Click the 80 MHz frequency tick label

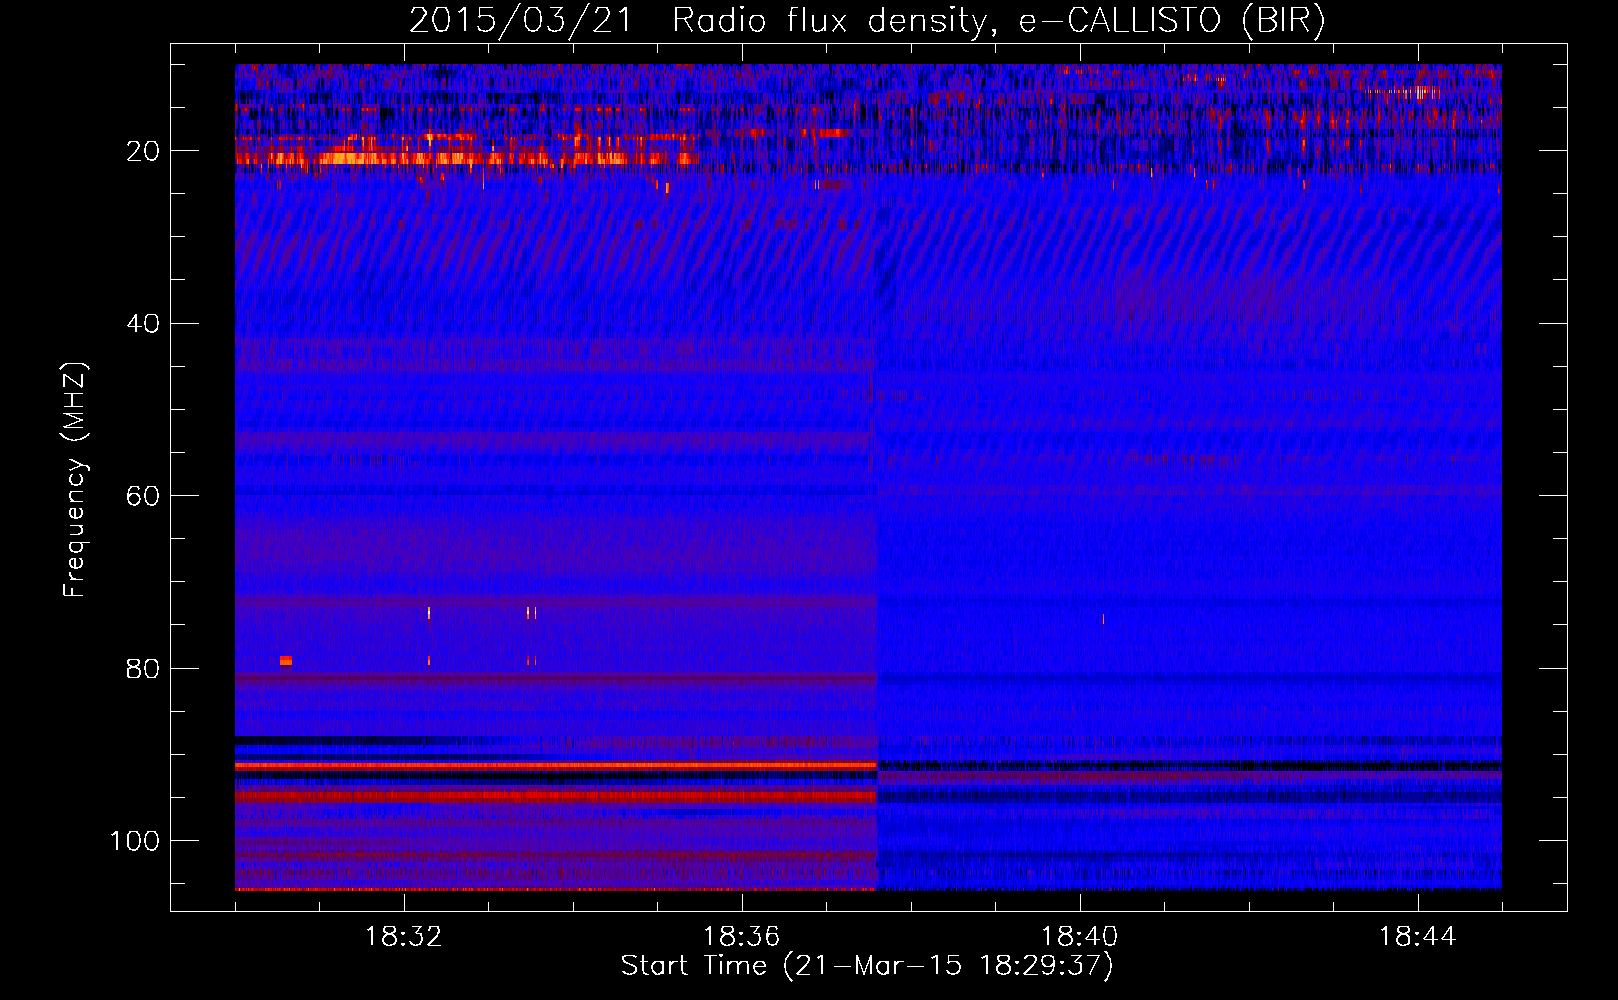143,668
